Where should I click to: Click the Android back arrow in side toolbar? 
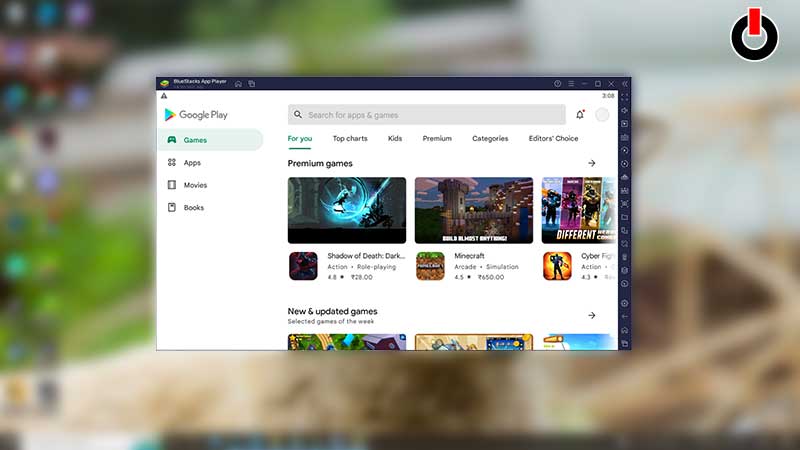pos(624,316)
